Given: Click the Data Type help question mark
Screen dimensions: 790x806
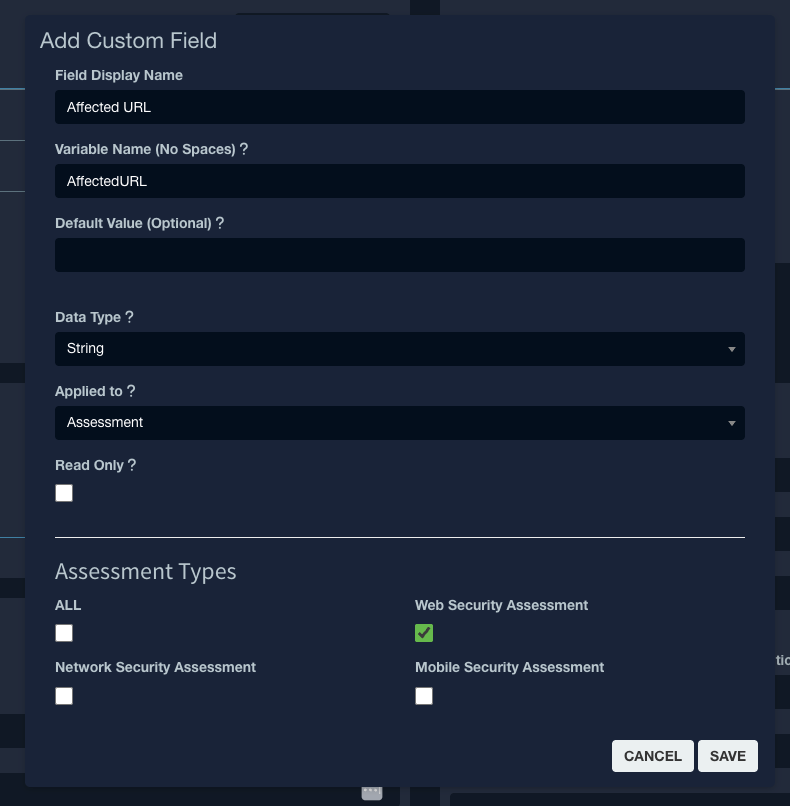Looking at the screenshot, I should (129, 317).
